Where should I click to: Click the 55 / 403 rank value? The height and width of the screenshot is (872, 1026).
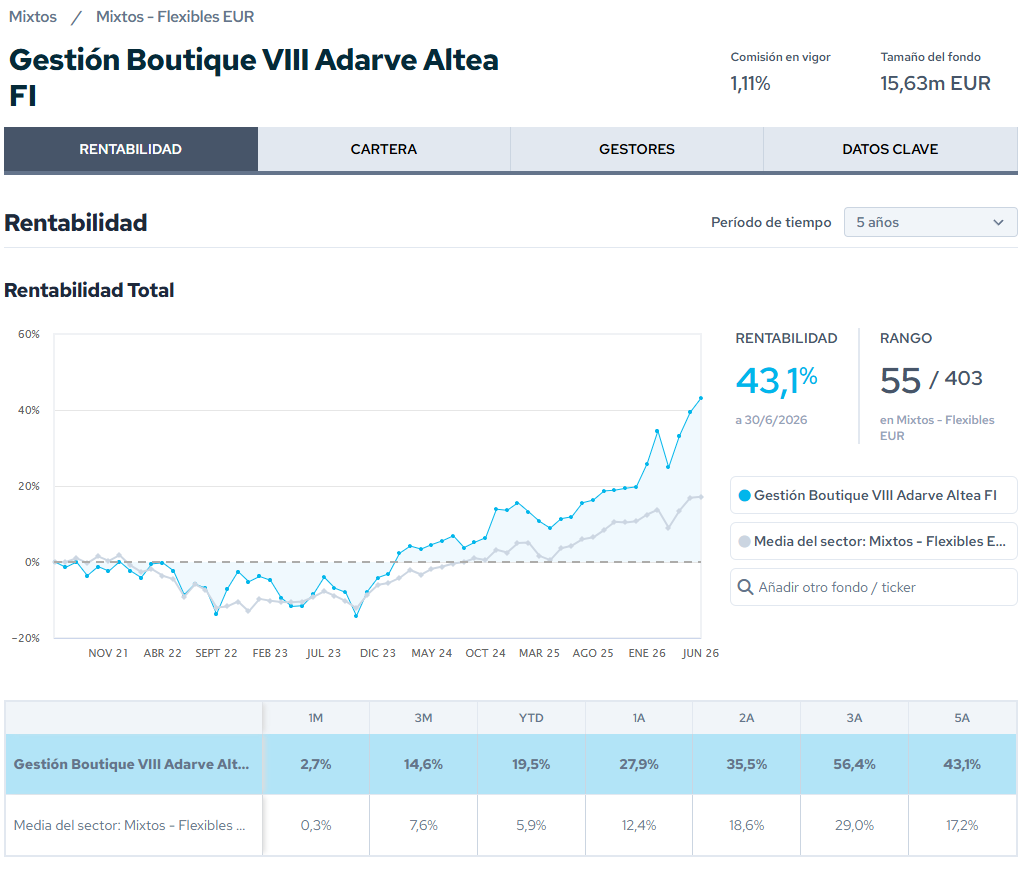[x=931, y=379]
